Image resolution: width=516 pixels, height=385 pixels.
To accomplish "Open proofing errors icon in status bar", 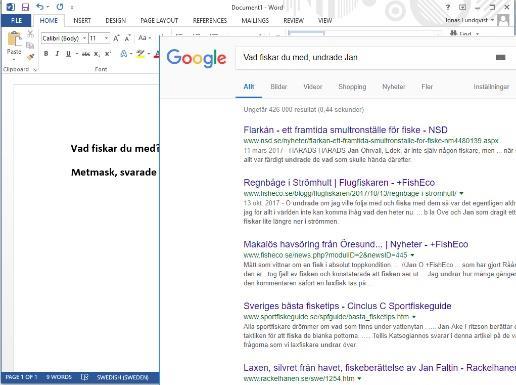I will click(x=84, y=377).
